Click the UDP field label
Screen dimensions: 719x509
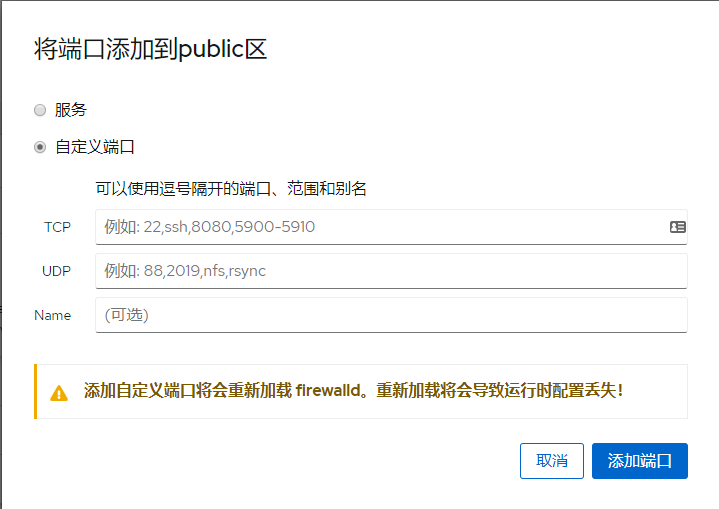click(x=56, y=271)
